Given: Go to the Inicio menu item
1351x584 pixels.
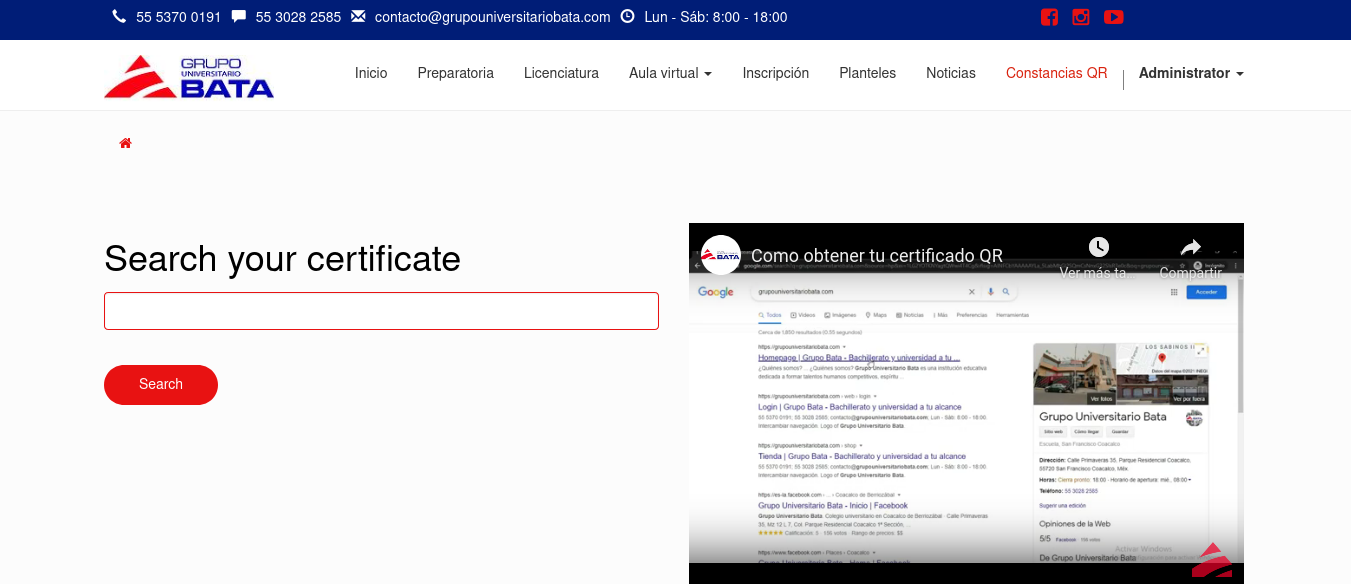Looking at the screenshot, I should 371,73.
